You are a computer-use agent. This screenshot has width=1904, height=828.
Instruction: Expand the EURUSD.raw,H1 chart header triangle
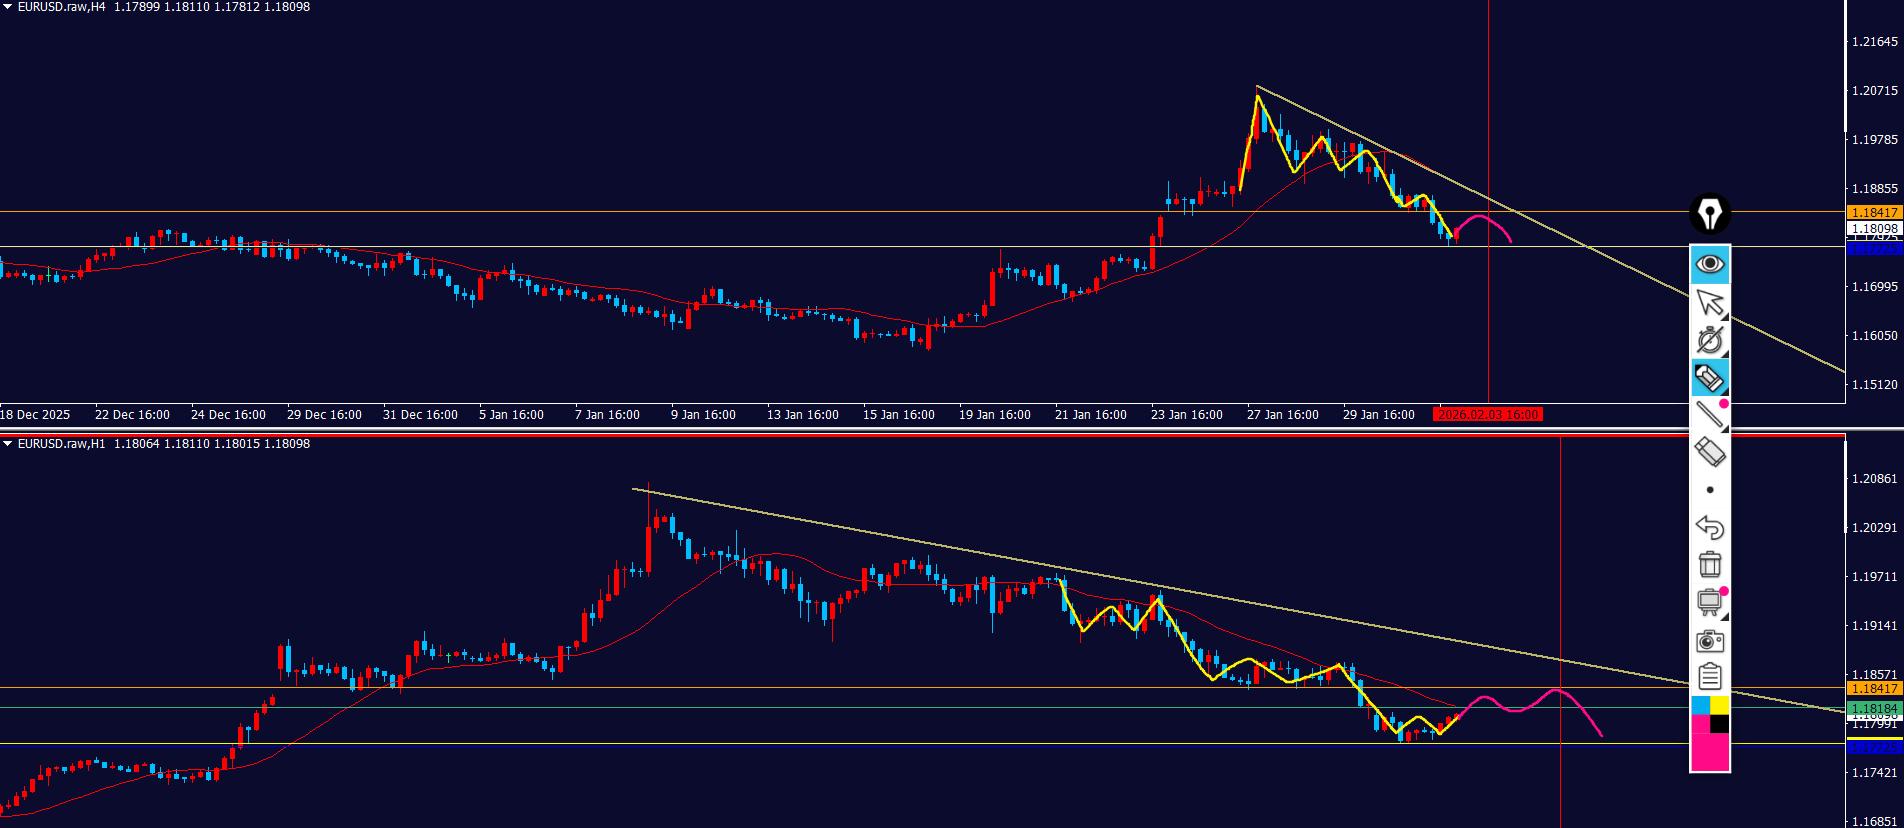point(7,443)
